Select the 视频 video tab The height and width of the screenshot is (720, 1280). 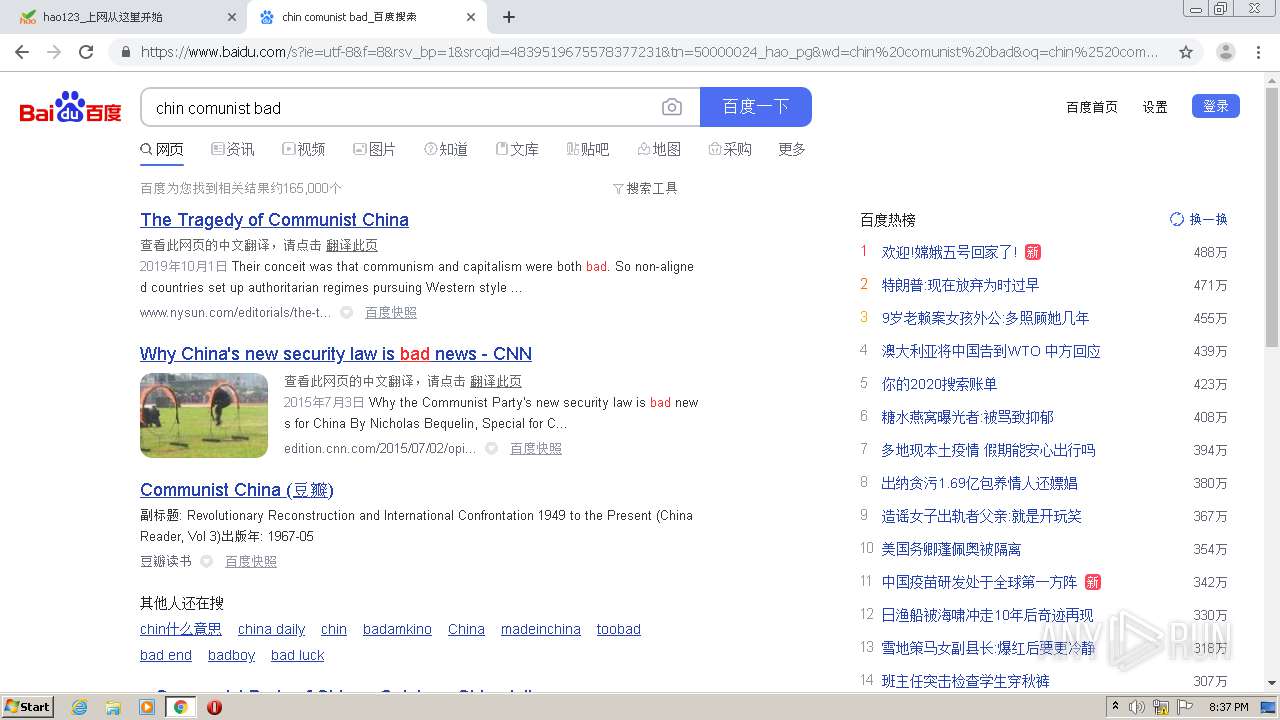click(x=304, y=149)
